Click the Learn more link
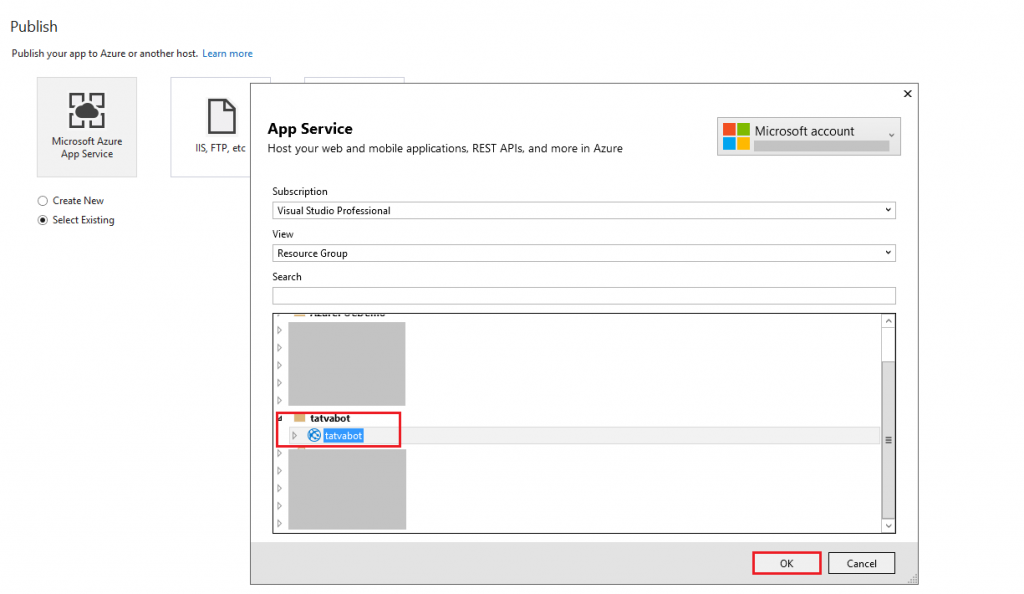The width and height of the screenshot is (1024, 594). click(228, 53)
